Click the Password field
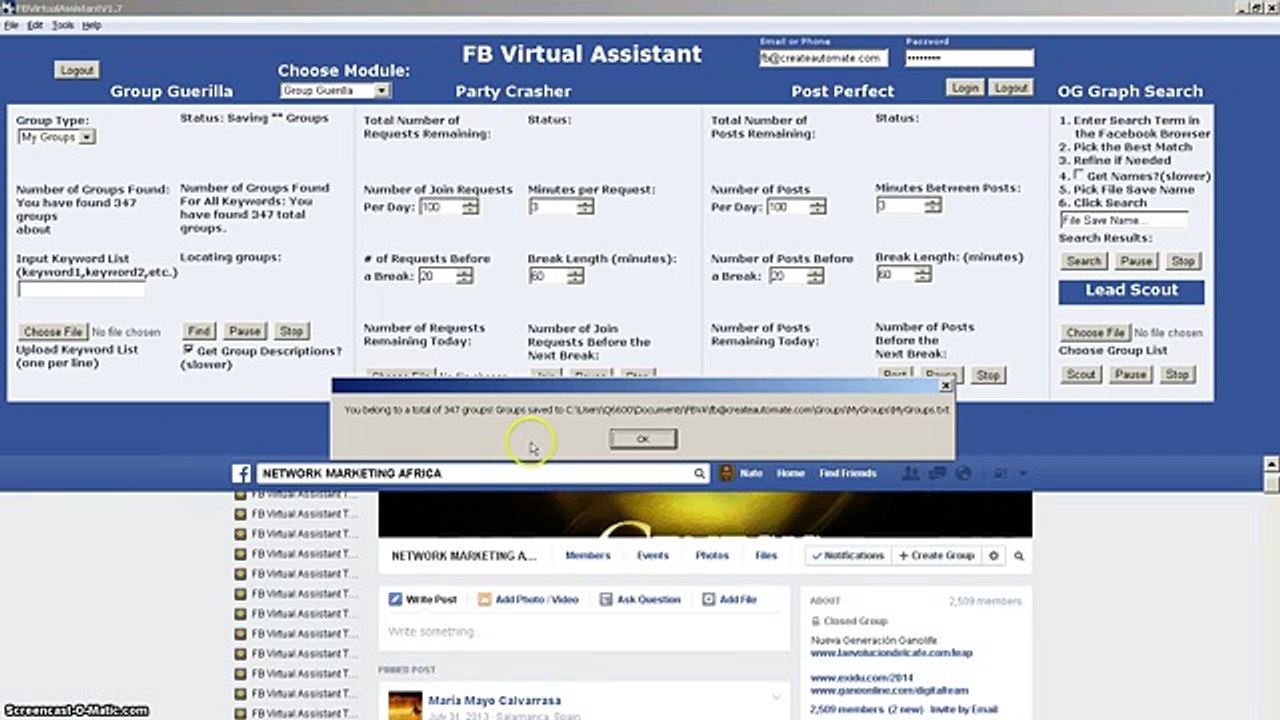Image resolution: width=1280 pixels, height=720 pixels. (969, 59)
